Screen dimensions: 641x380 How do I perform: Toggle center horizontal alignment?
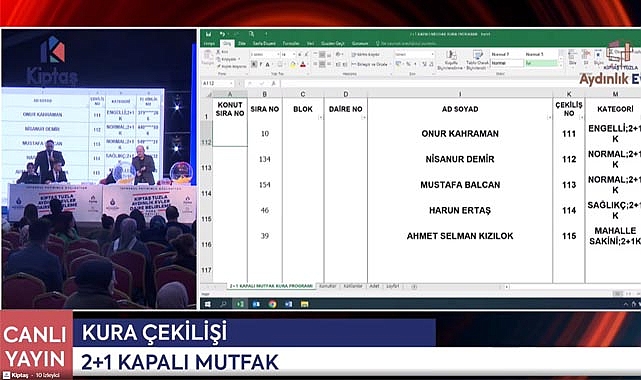[322, 64]
